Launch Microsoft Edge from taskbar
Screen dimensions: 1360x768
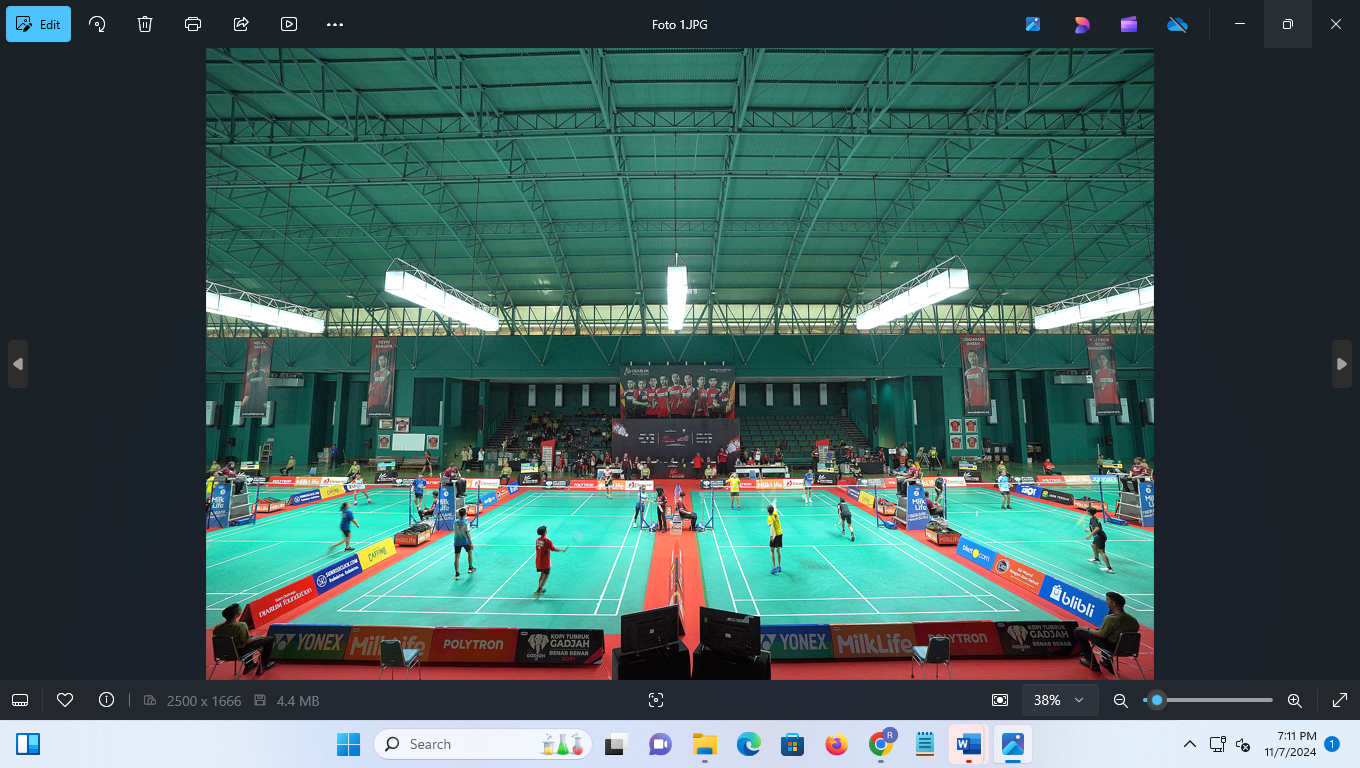pos(749,744)
